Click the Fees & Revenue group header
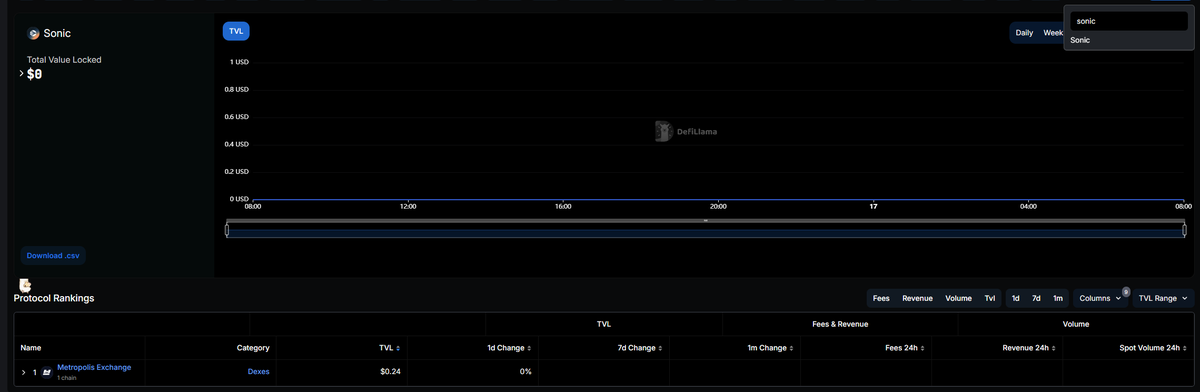 [840, 324]
